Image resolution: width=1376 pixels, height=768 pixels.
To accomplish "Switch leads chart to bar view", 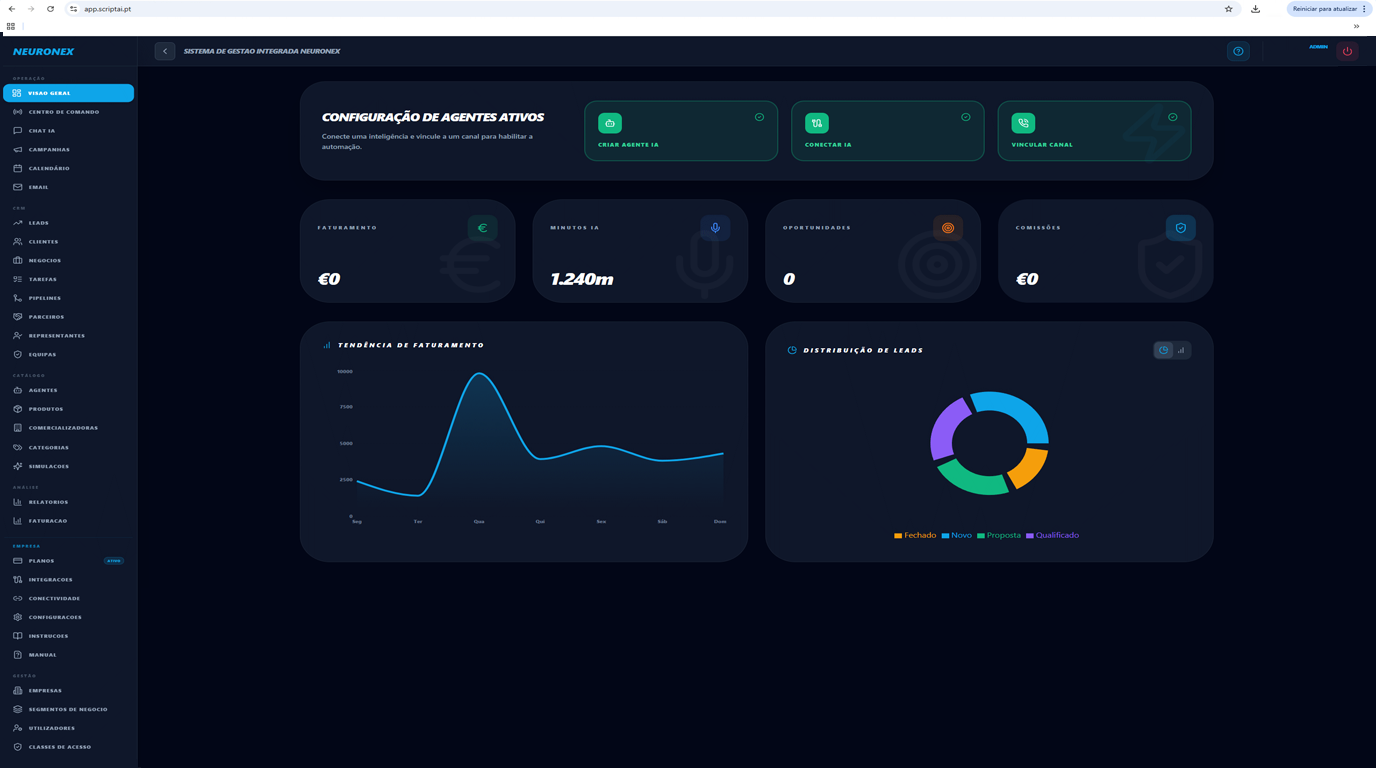I will (x=1181, y=349).
